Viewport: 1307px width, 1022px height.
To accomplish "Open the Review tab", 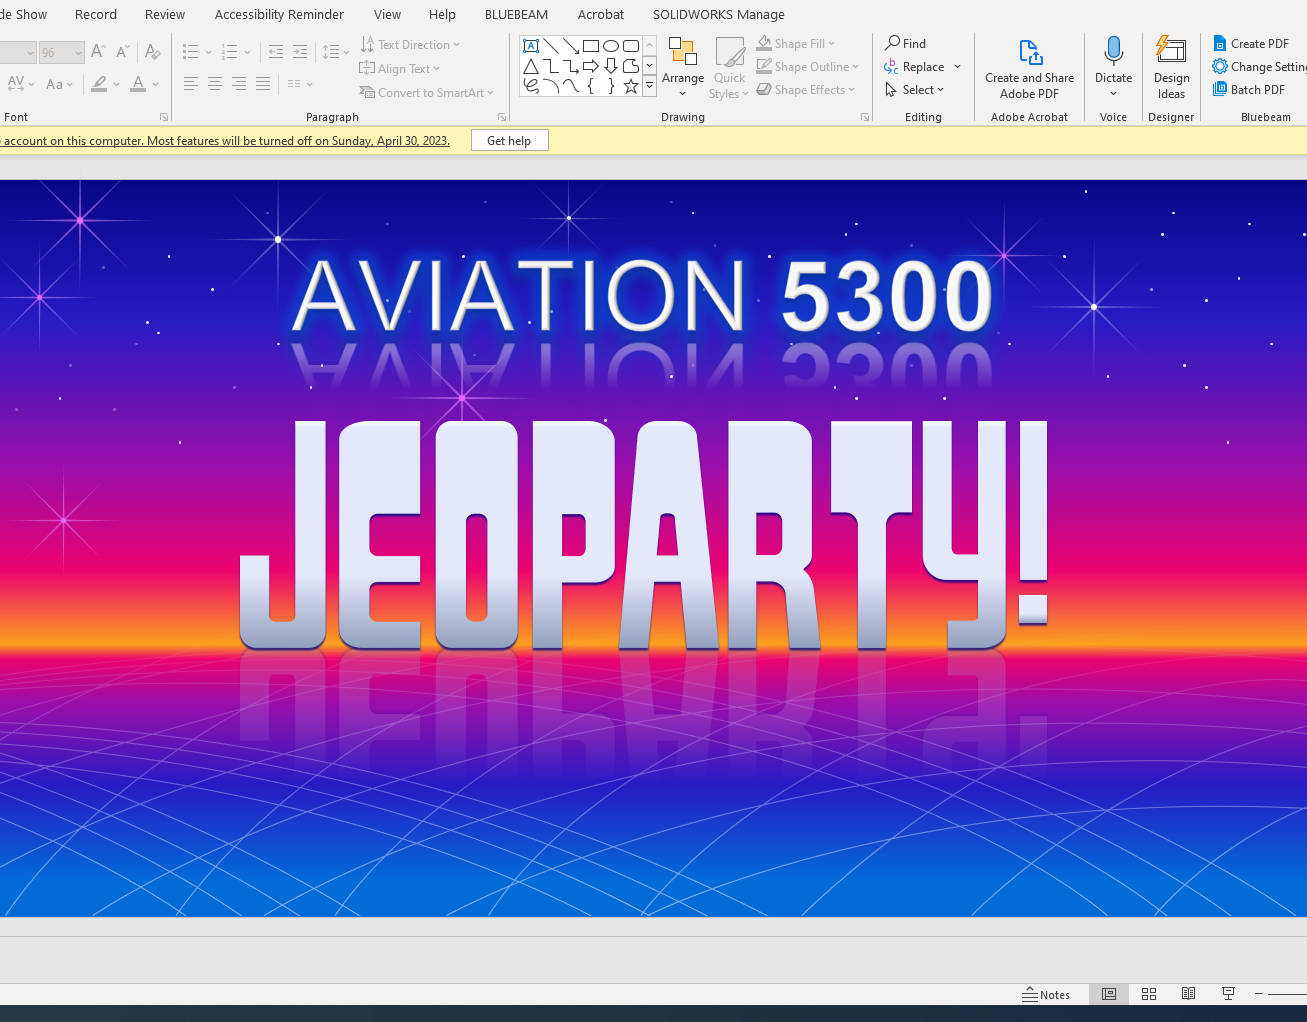I will [x=165, y=15].
